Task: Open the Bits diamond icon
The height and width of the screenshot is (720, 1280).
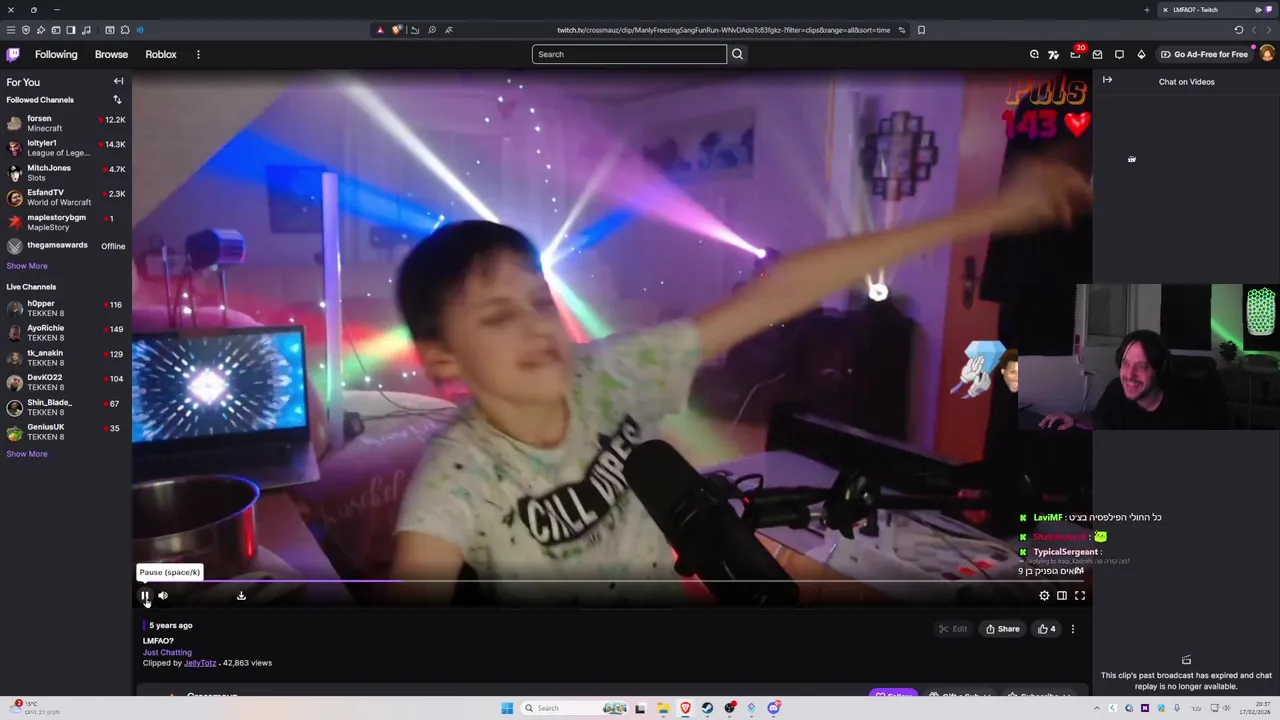Action: [x=1141, y=54]
